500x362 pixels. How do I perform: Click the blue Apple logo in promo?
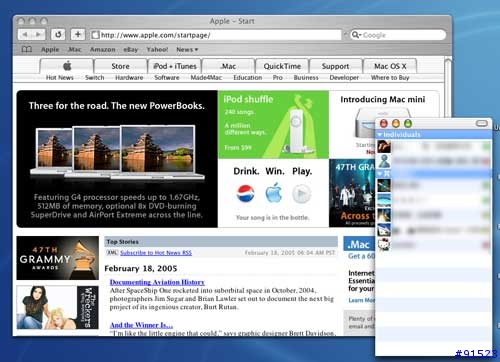[x=274, y=193]
